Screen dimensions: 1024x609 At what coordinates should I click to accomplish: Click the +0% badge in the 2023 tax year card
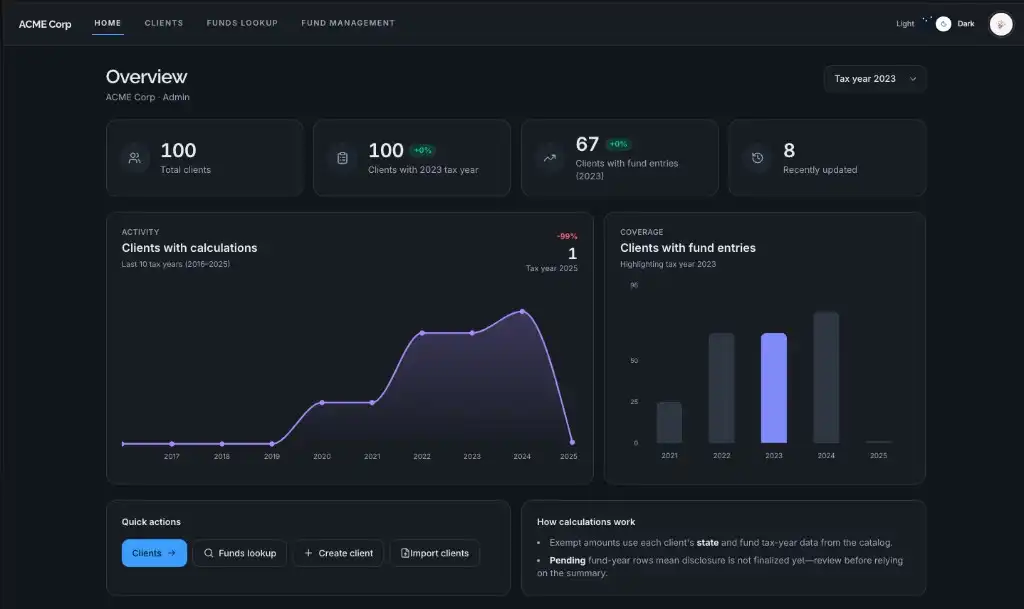click(423, 150)
